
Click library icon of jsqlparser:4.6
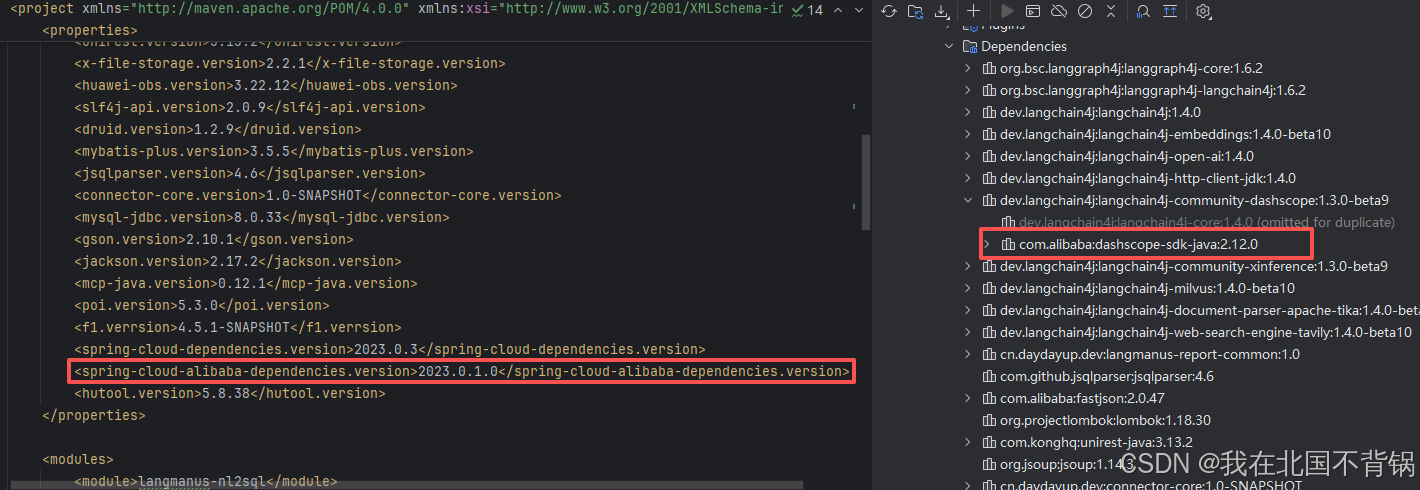click(989, 376)
